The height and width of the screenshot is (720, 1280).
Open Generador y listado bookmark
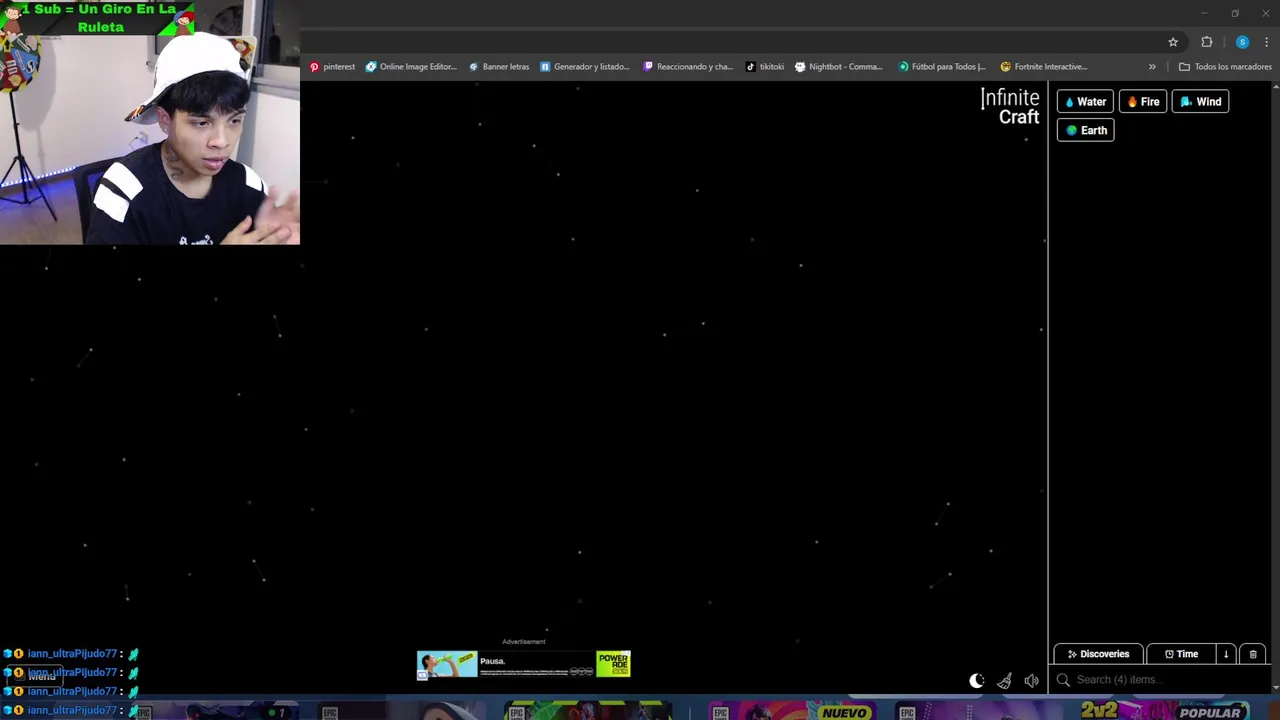coord(585,67)
